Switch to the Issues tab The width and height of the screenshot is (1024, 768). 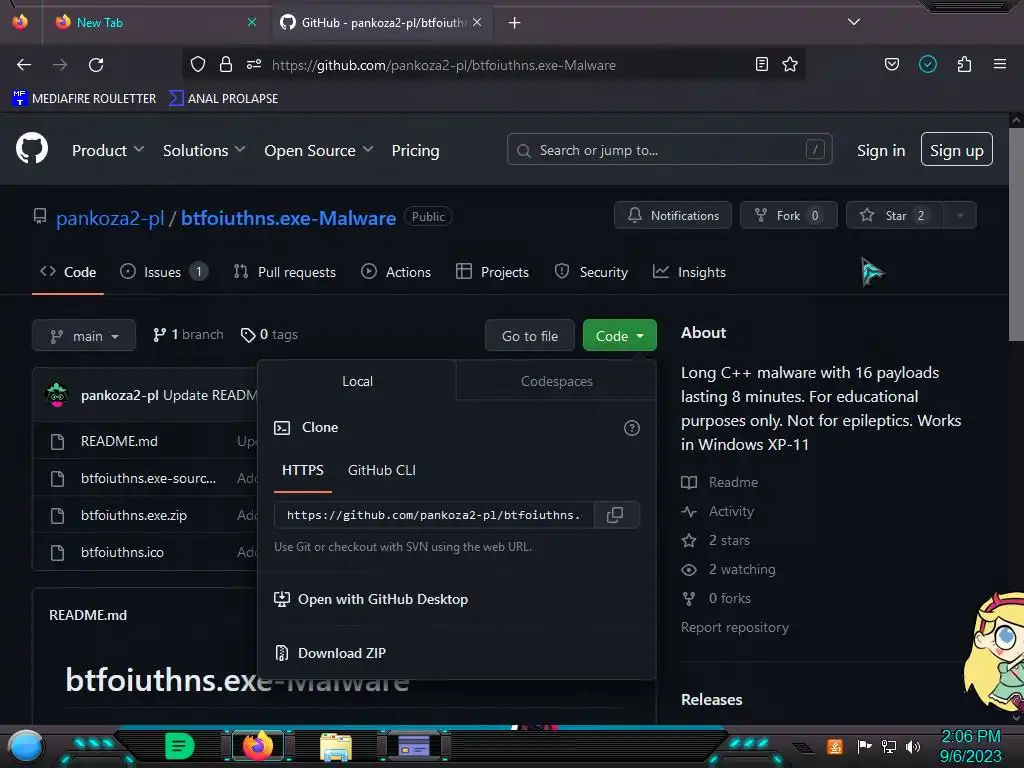tap(164, 272)
